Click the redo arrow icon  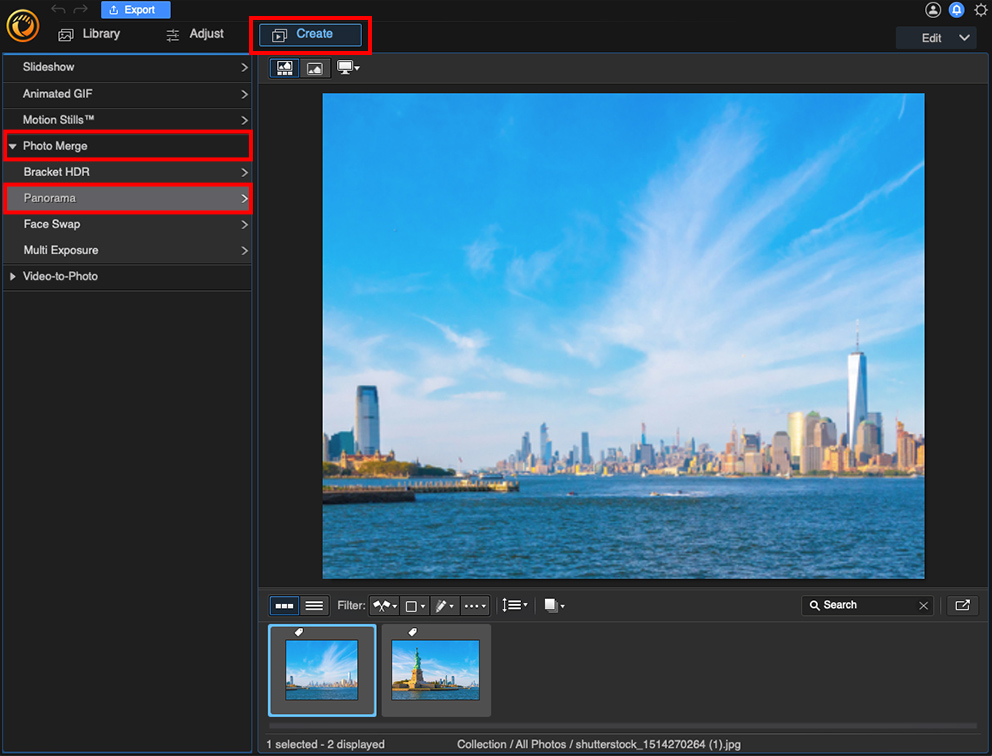click(81, 10)
